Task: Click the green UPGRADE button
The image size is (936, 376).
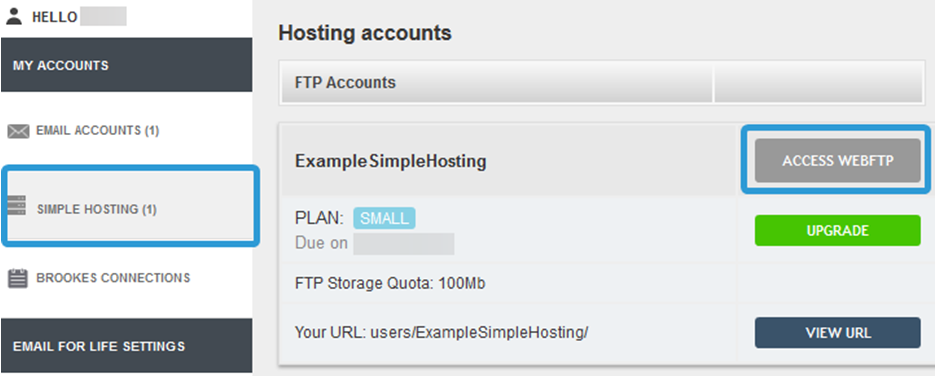Action: pyautogui.click(x=838, y=230)
